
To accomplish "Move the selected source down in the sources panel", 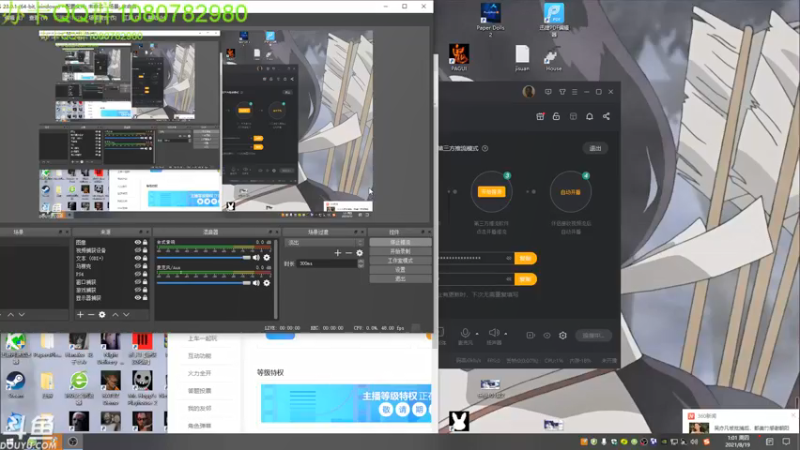I will pos(126,315).
